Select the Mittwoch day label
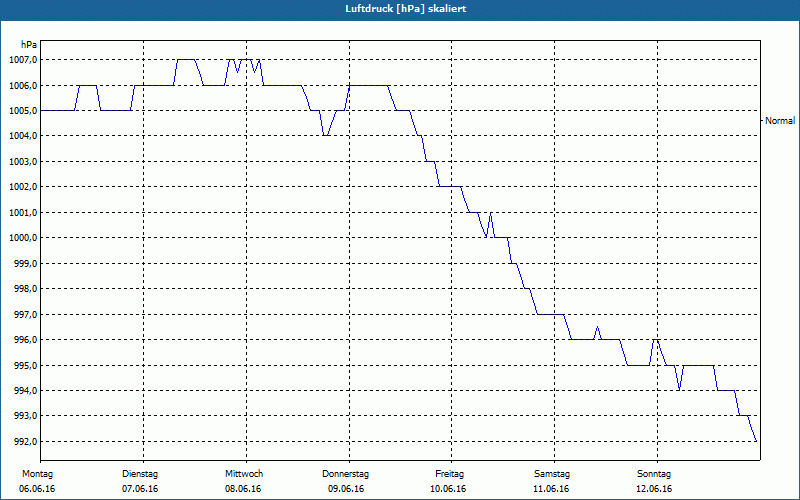Screen dimensions: 800x500 coord(244,474)
